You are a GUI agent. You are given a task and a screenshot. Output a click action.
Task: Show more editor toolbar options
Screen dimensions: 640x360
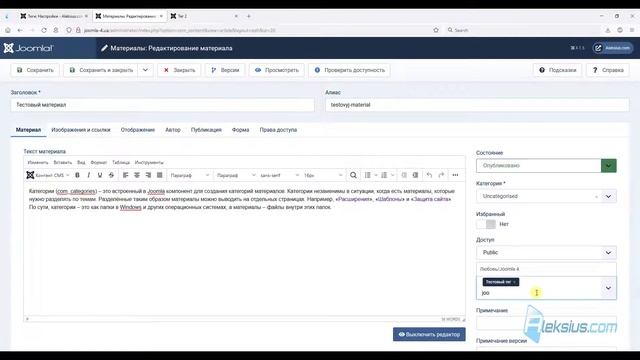(x=456, y=175)
